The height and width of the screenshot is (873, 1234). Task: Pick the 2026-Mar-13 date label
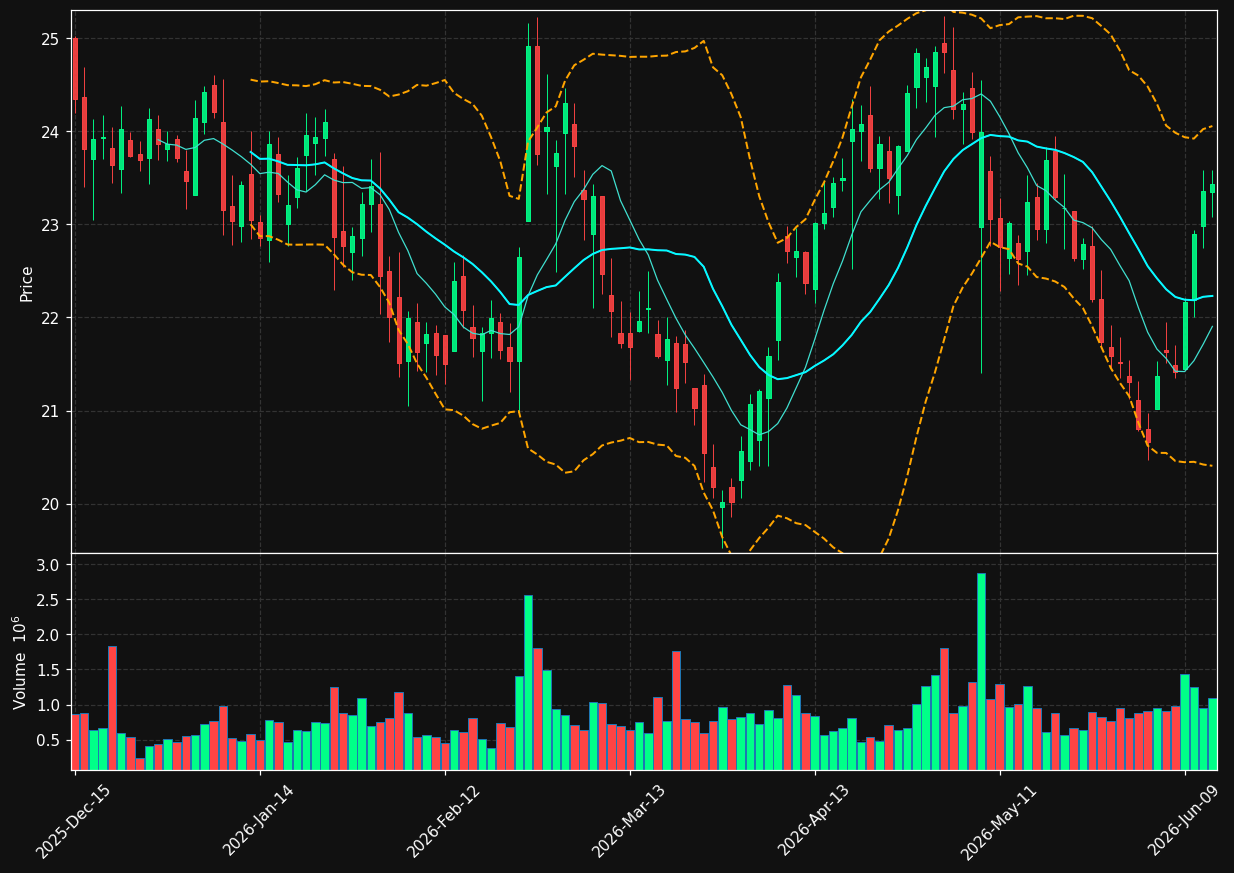pos(628,820)
